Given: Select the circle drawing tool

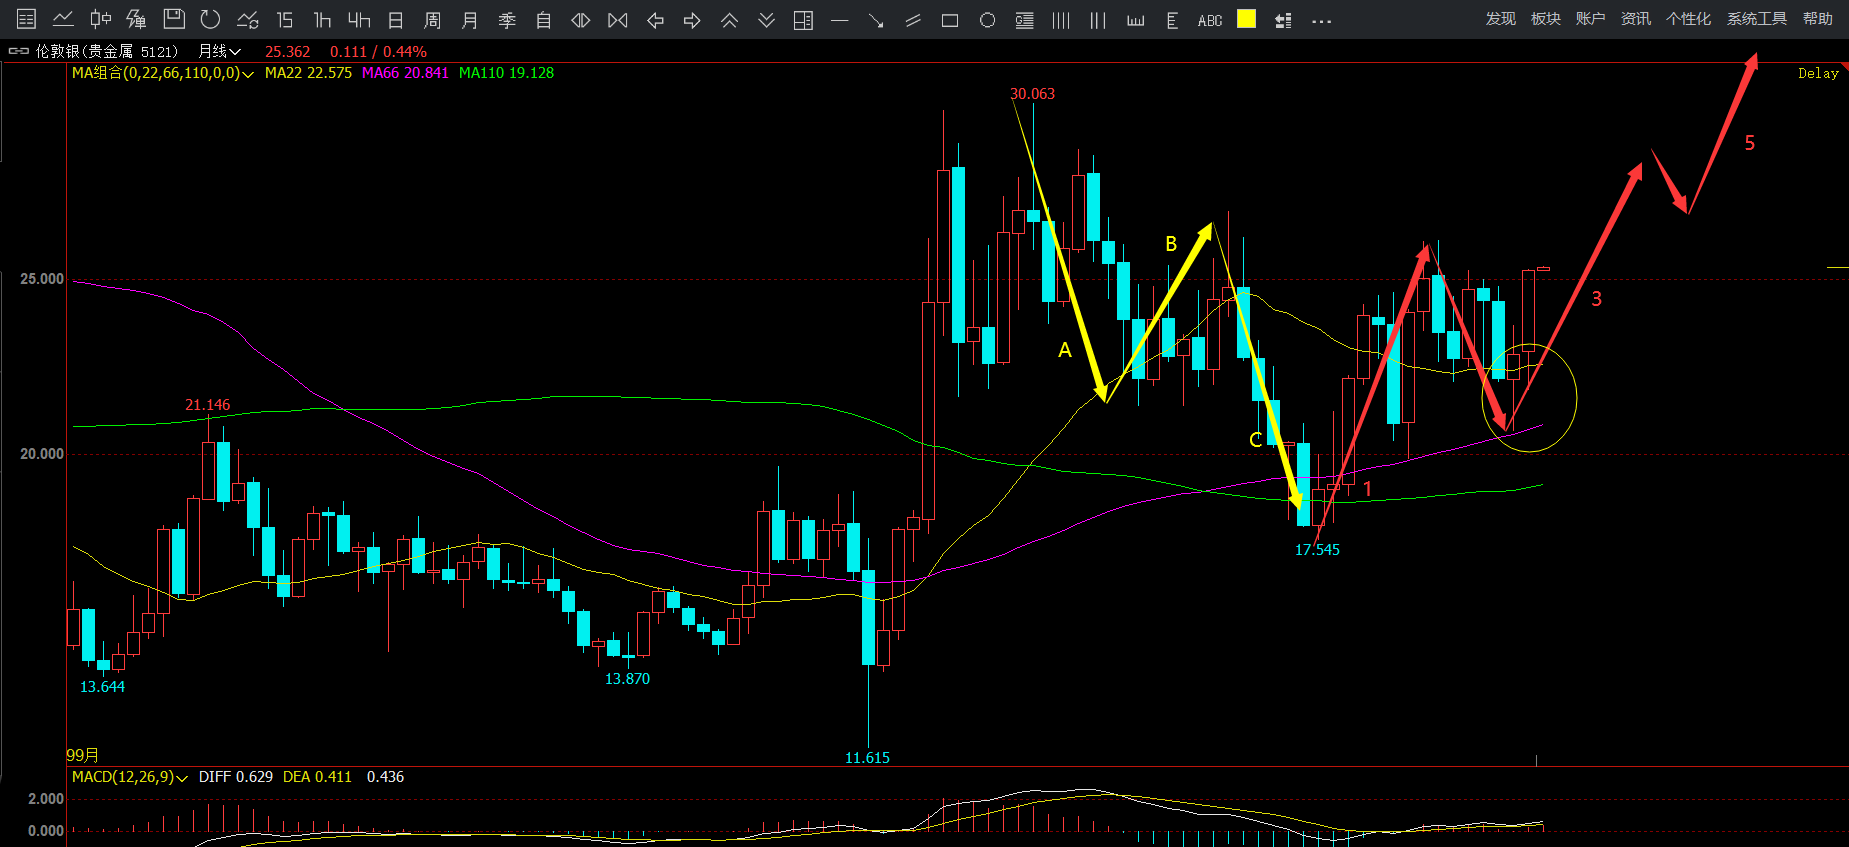Looking at the screenshot, I should 987,20.
